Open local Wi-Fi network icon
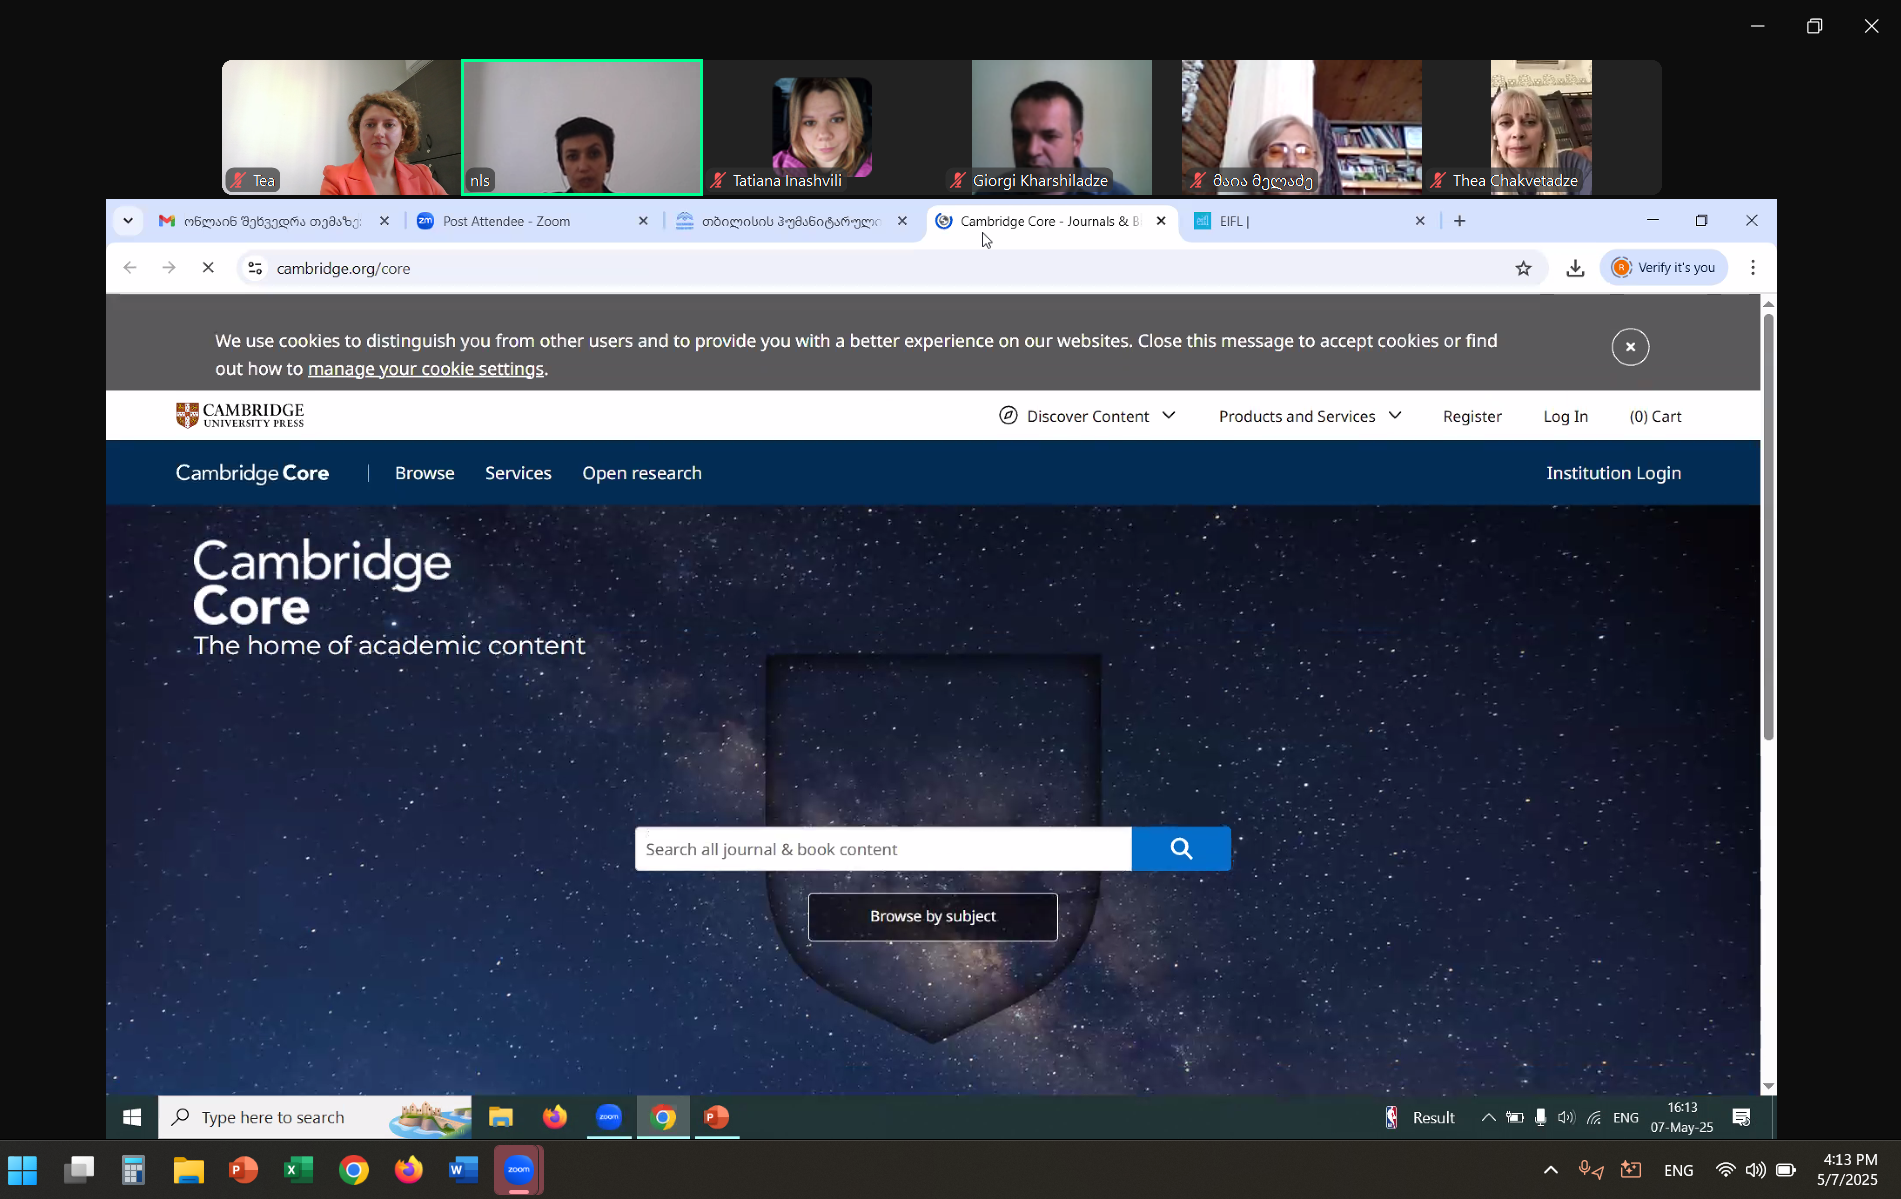Viewport: 1901px width, 1199px height. click(1725, 1170)
